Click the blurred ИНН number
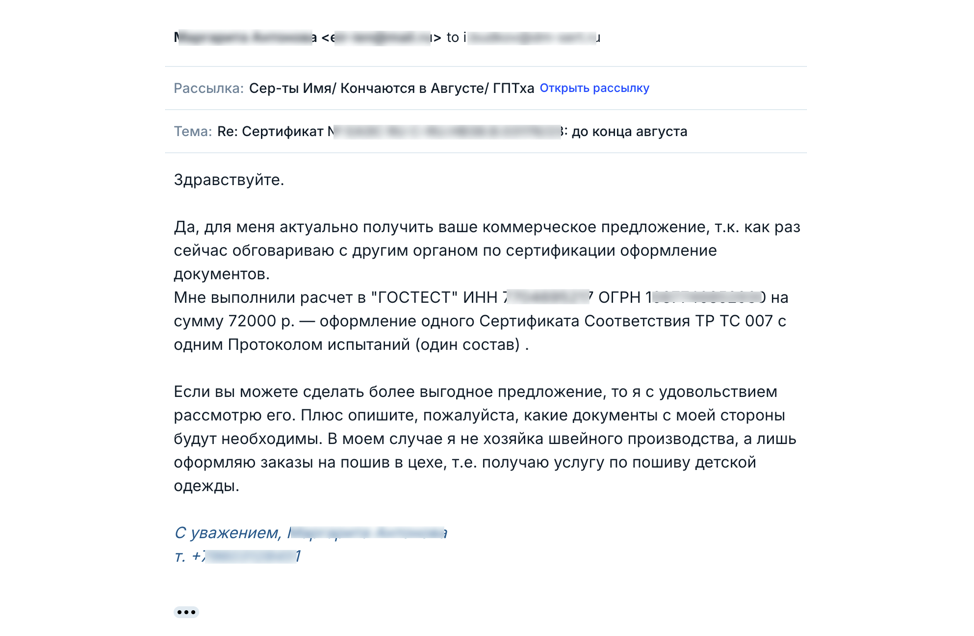Screen dimensions: 974x636 [x=548, y=298]
